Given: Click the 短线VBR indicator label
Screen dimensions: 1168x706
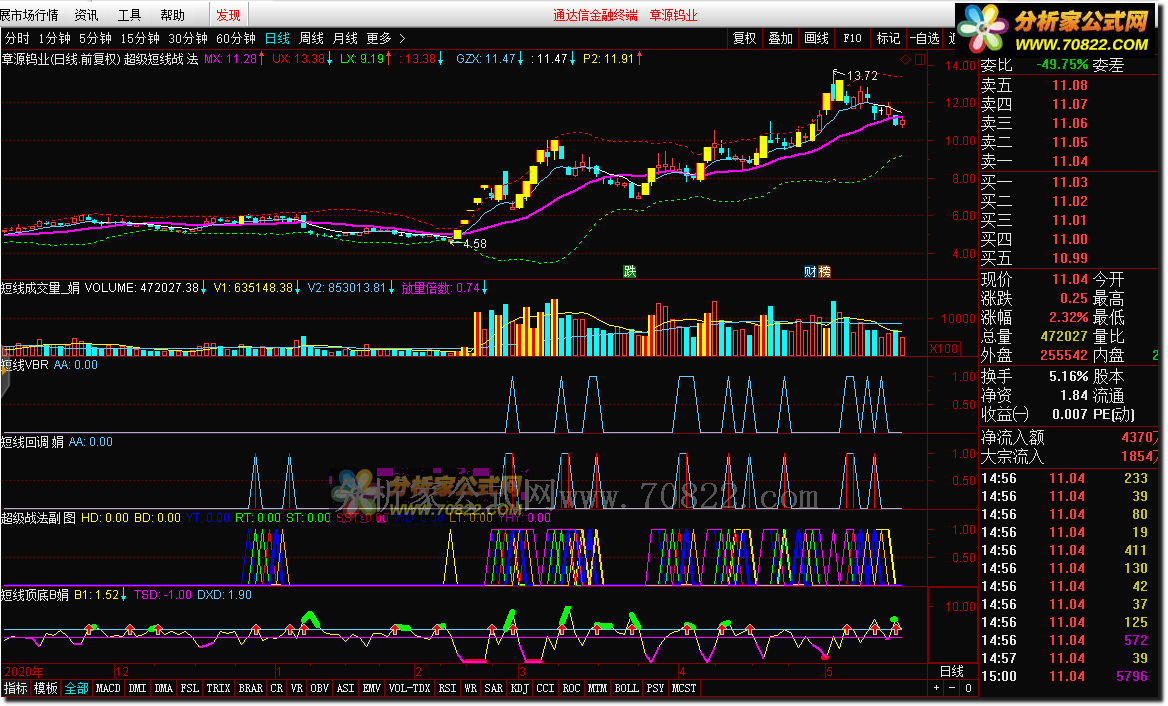Looking at the screenshot, I should tap(25, 365).
